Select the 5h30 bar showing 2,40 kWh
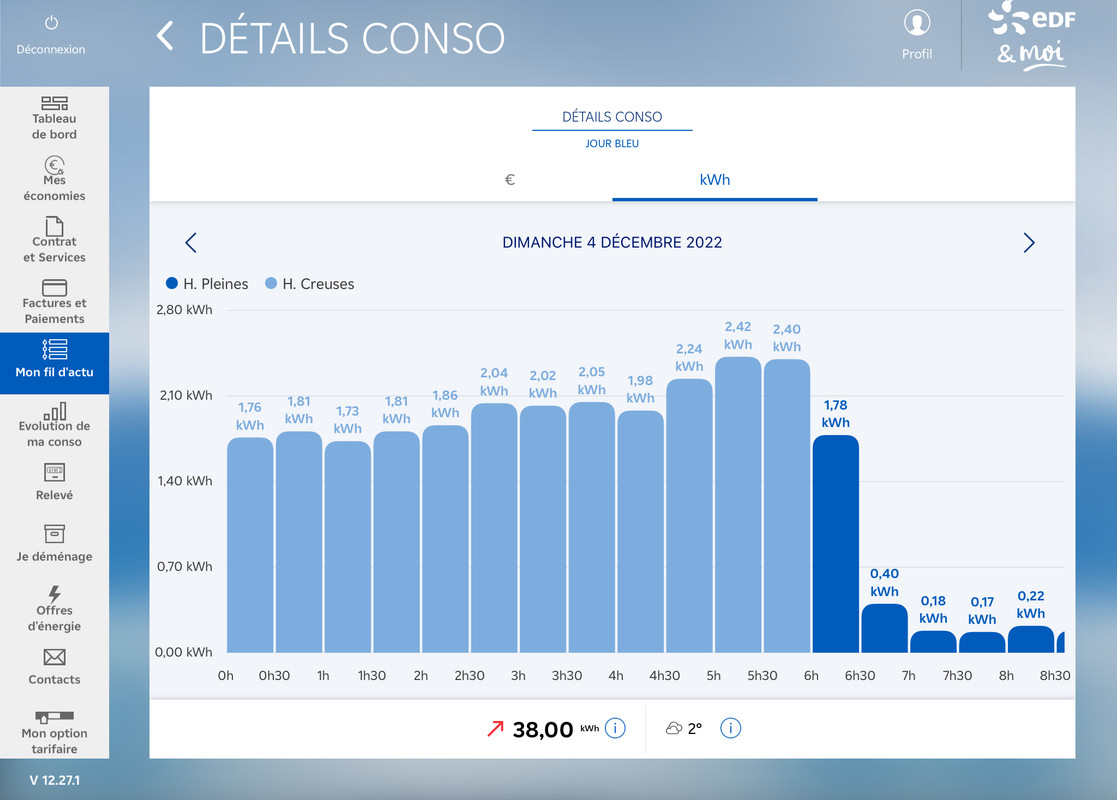 pos(786,506)
